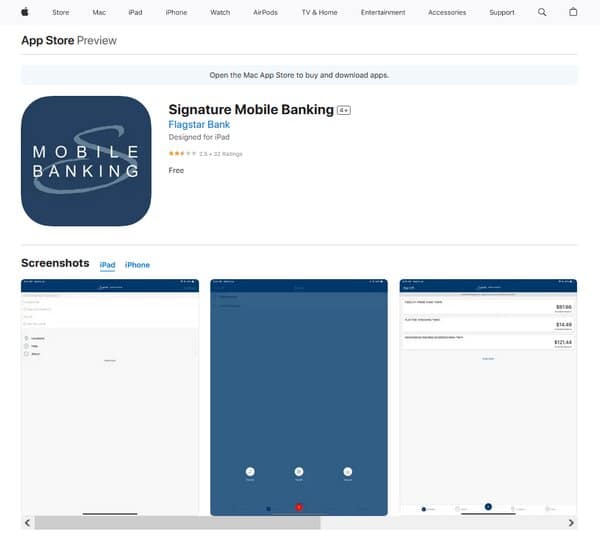Image resolution: width=600 pixels, height=546 pixels.
Task: Open the Store menu item
Action: tap(60, 12)
